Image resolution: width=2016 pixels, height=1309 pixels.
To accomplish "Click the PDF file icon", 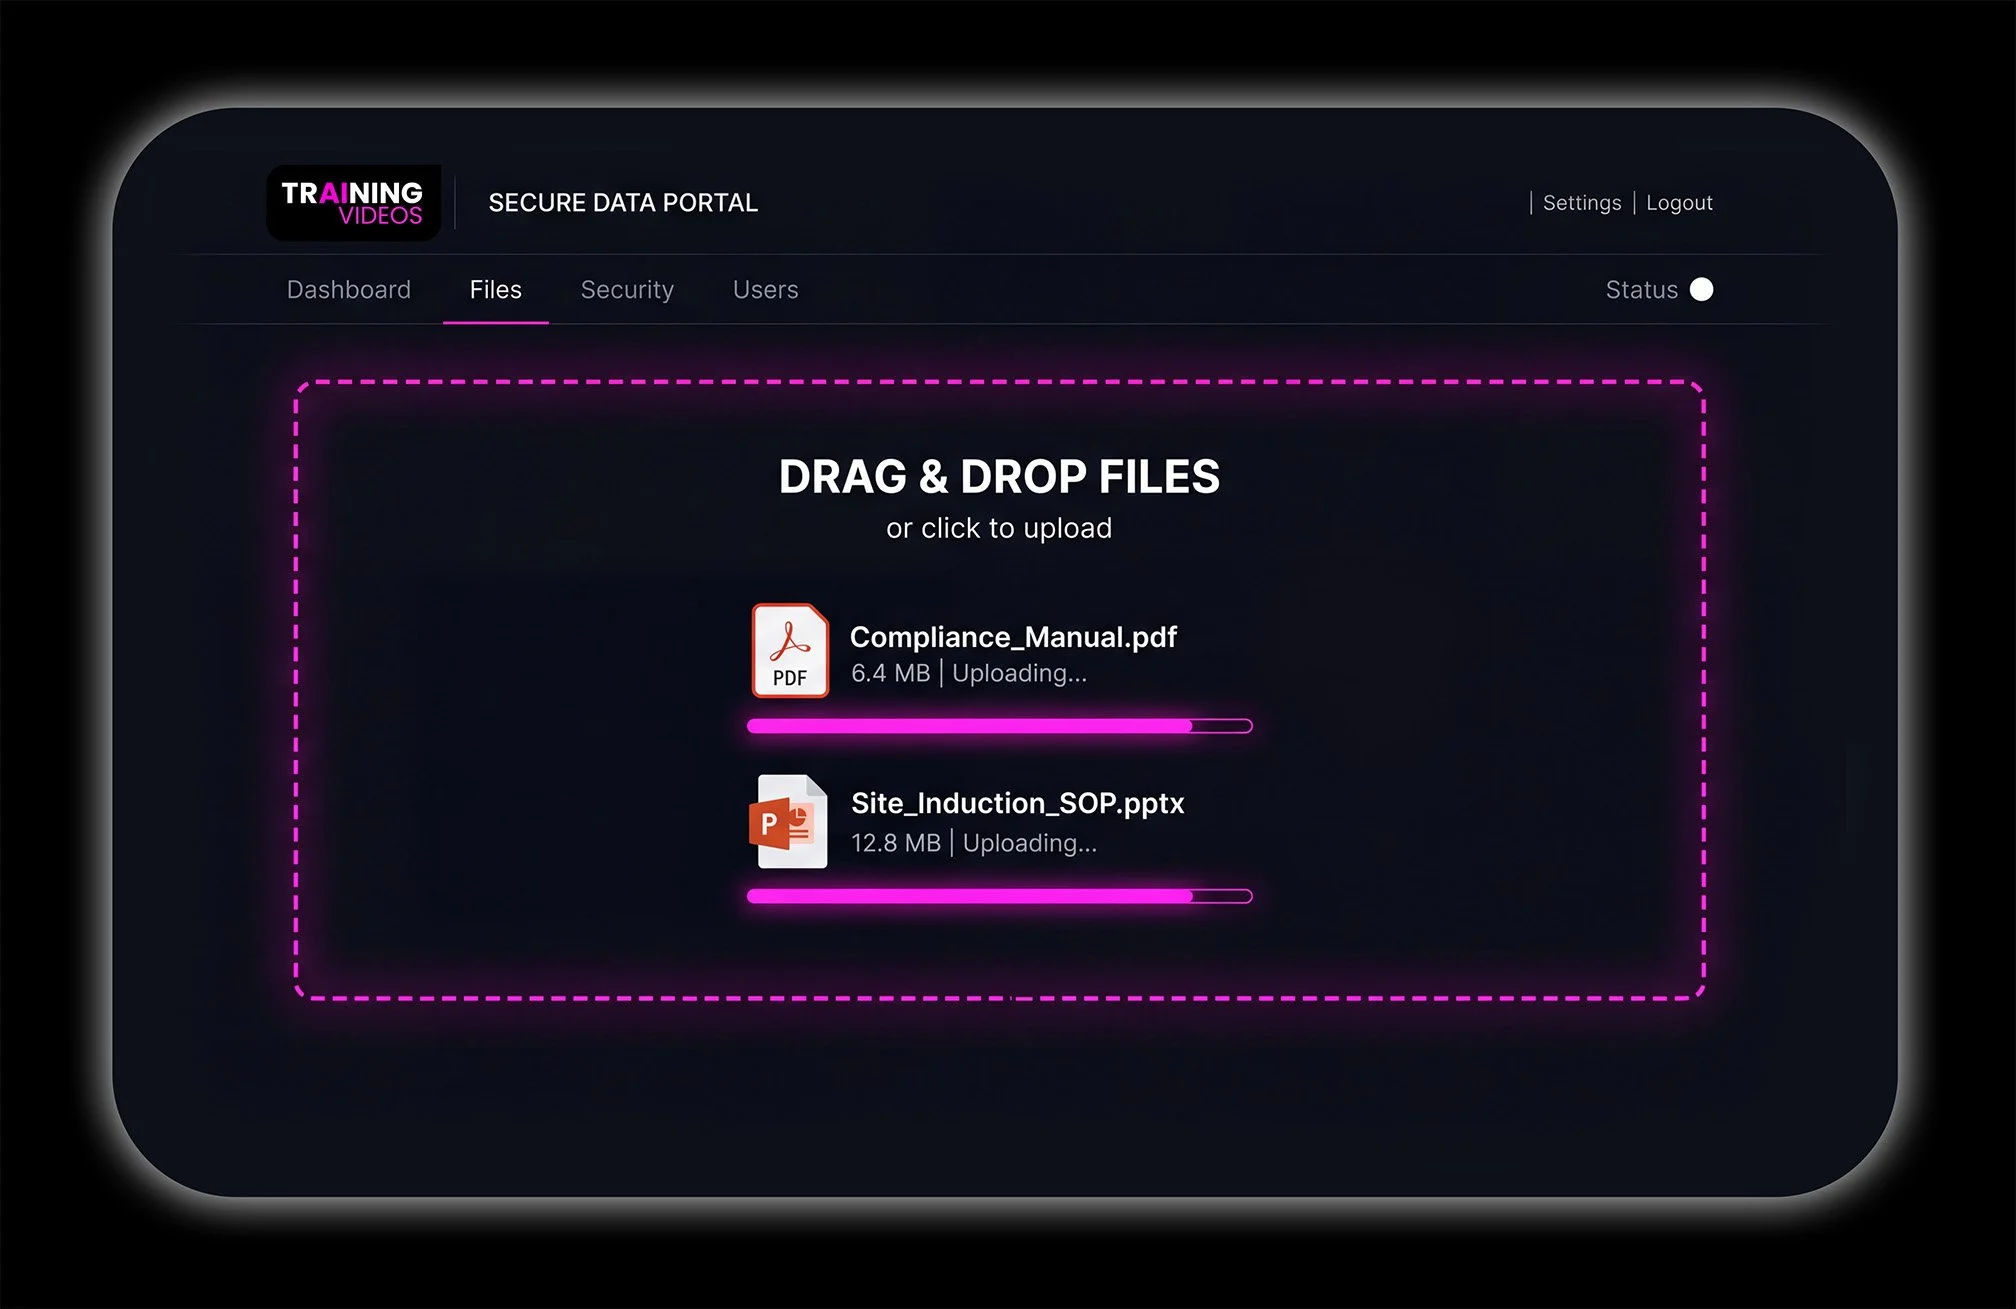I will point(790,650).
